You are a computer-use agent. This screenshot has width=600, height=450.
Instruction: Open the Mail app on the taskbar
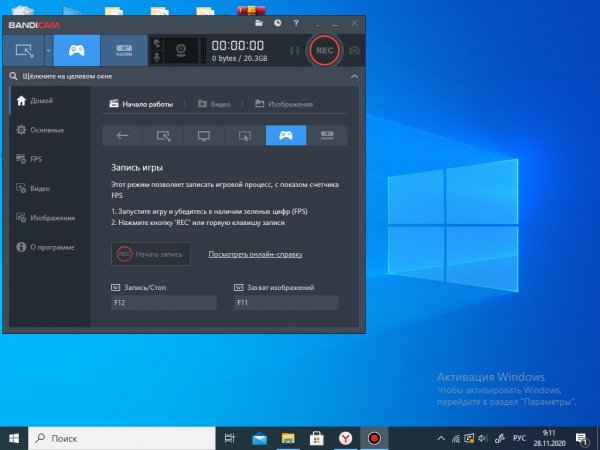click(259, 438)
